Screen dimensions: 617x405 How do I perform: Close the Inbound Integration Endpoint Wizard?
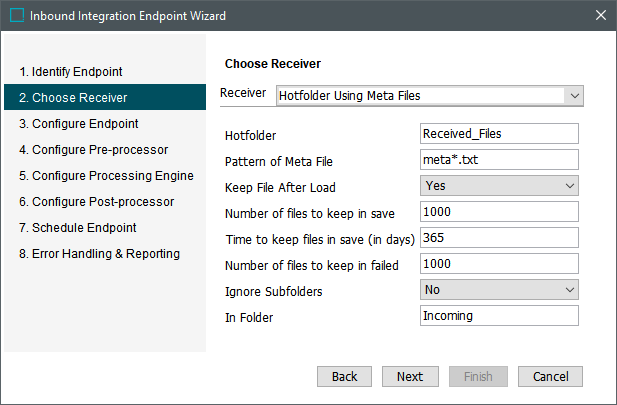pyautogui.click(x=600, y=15)
